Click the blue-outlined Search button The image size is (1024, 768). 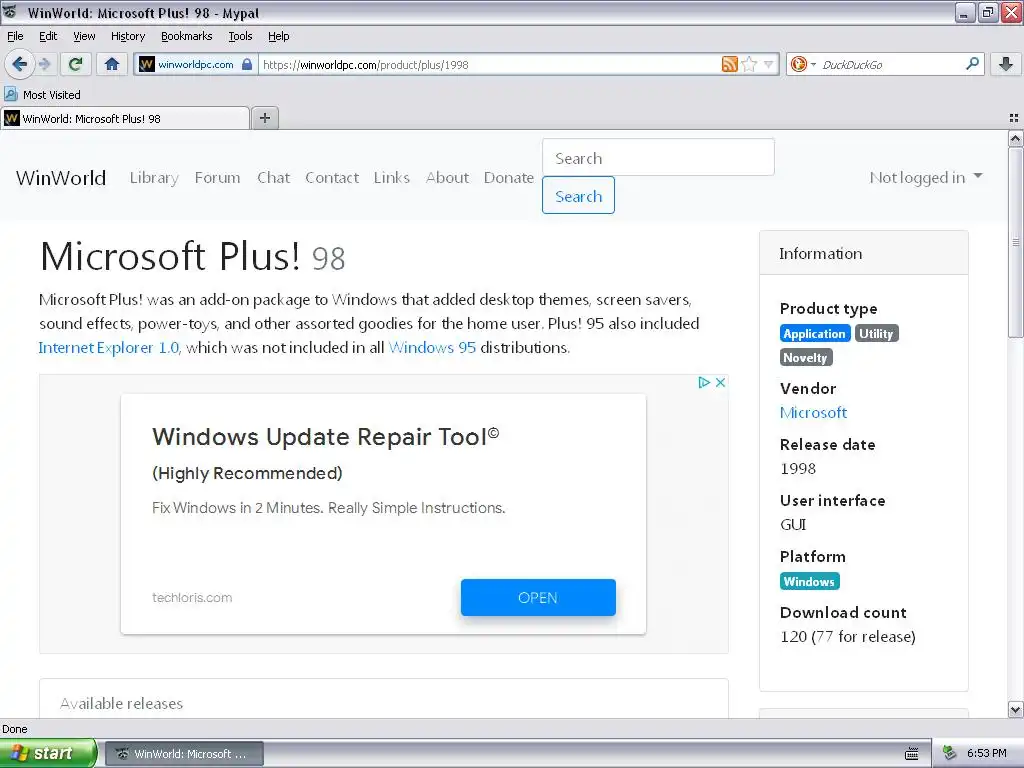578,195
